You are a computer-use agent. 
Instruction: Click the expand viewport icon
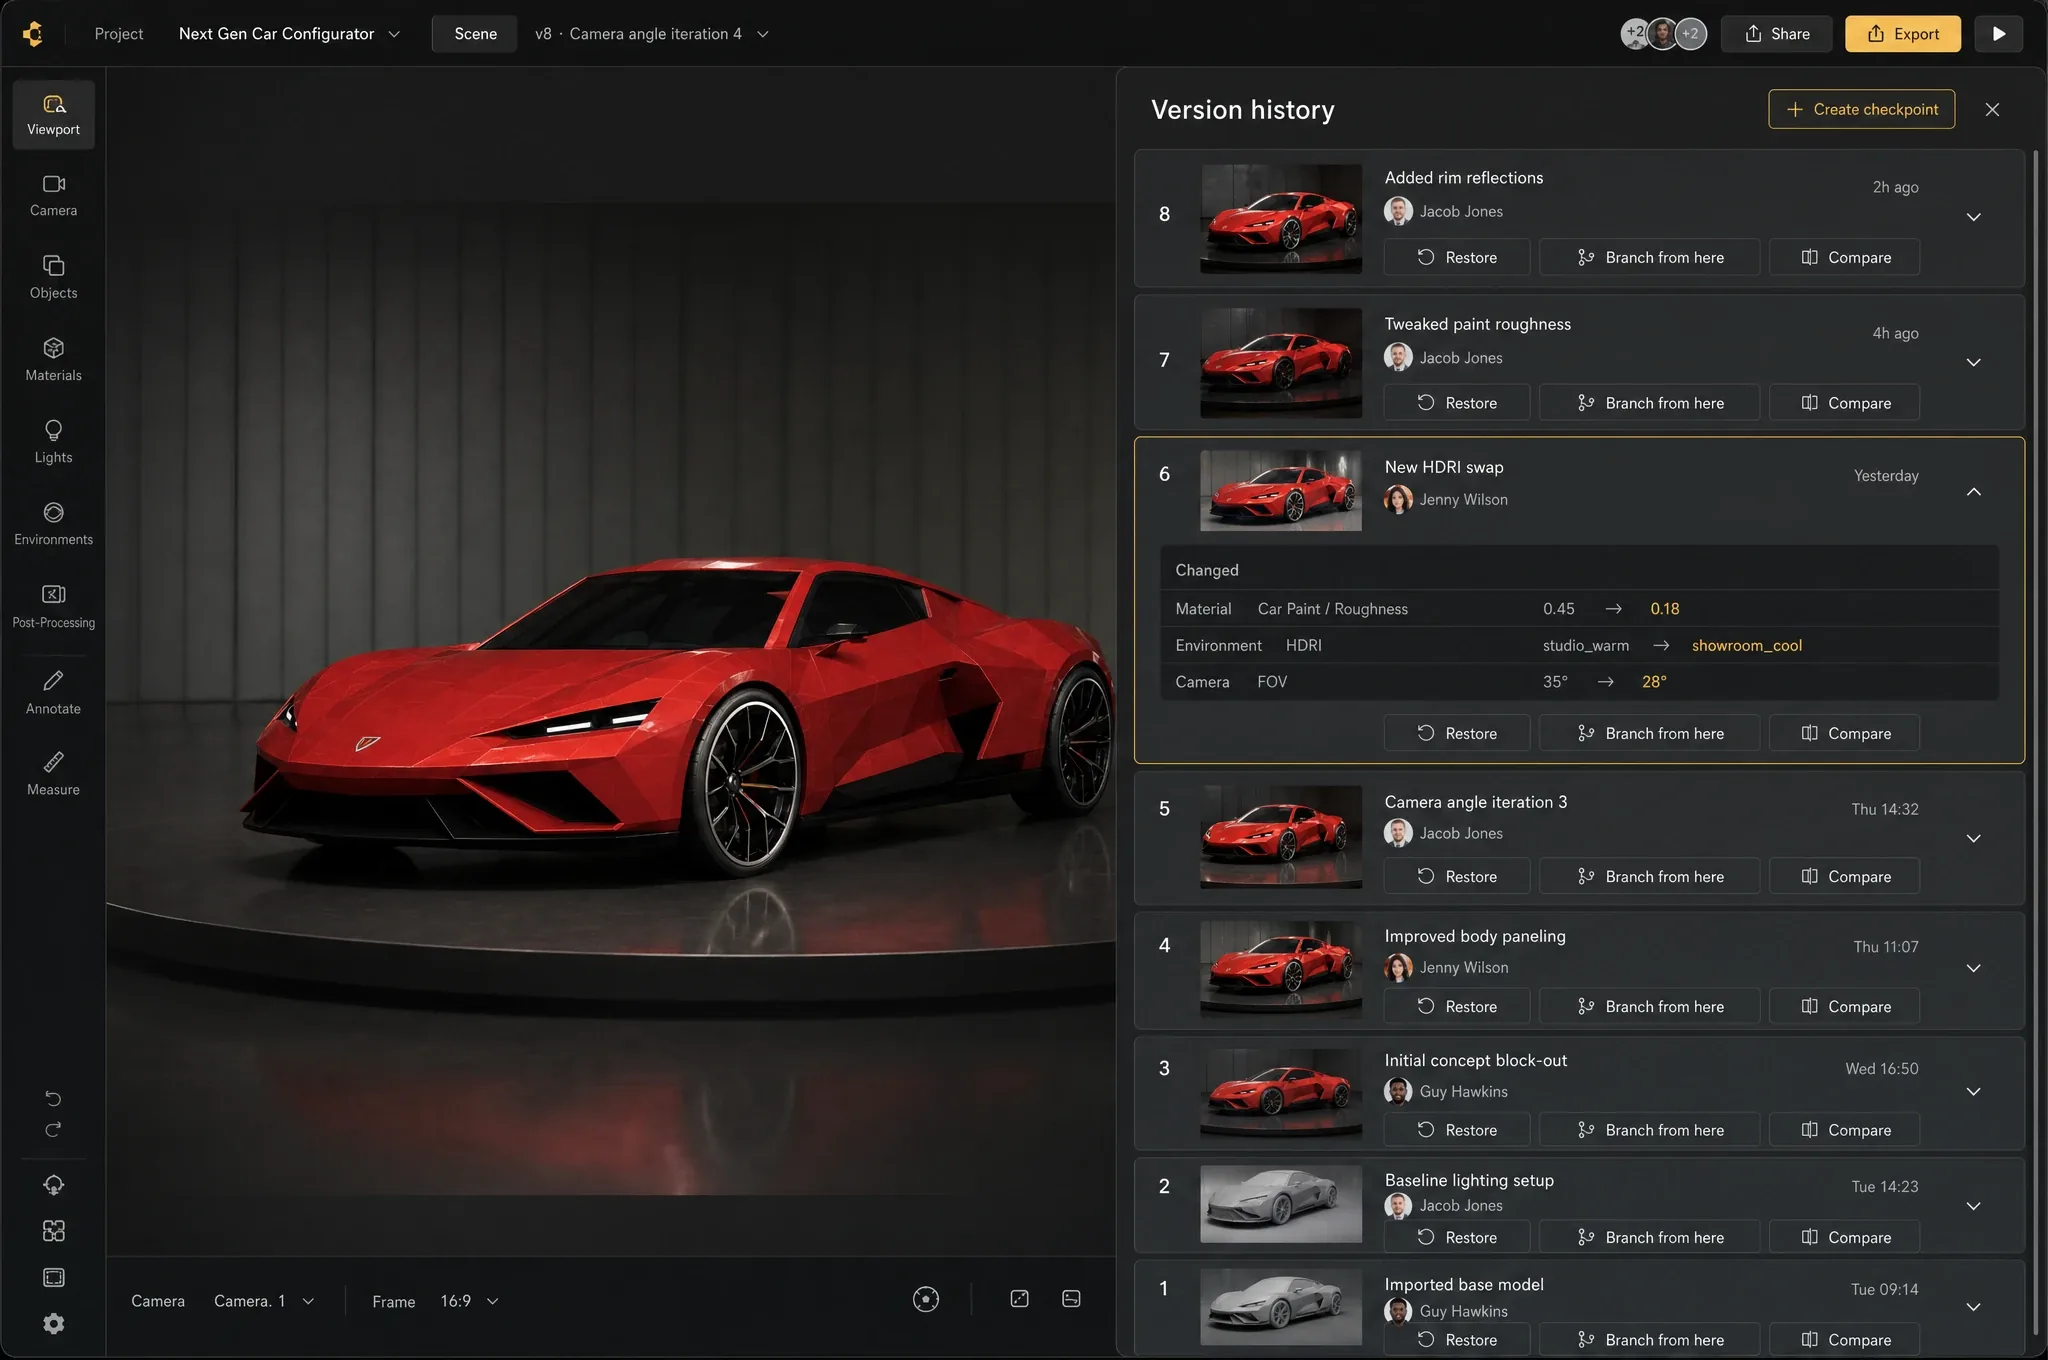pyautogui.click(x=1019, y=1299)
